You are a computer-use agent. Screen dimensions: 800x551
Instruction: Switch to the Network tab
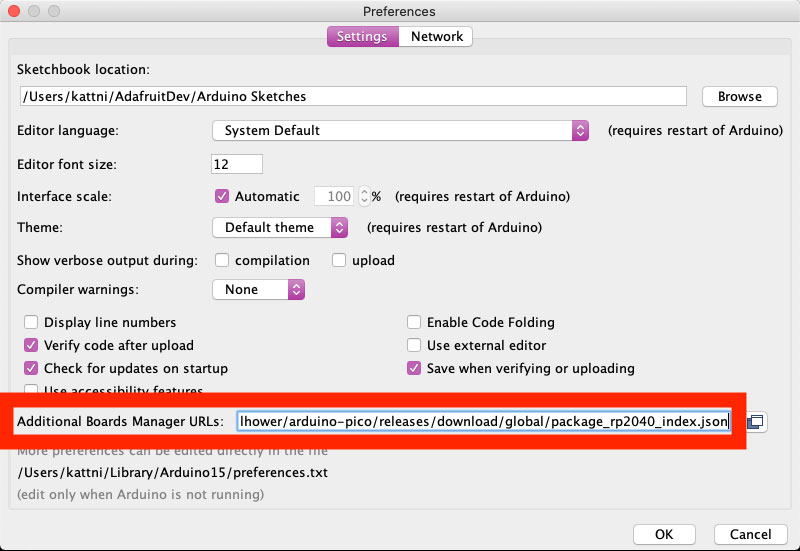(x=436, y=36)
